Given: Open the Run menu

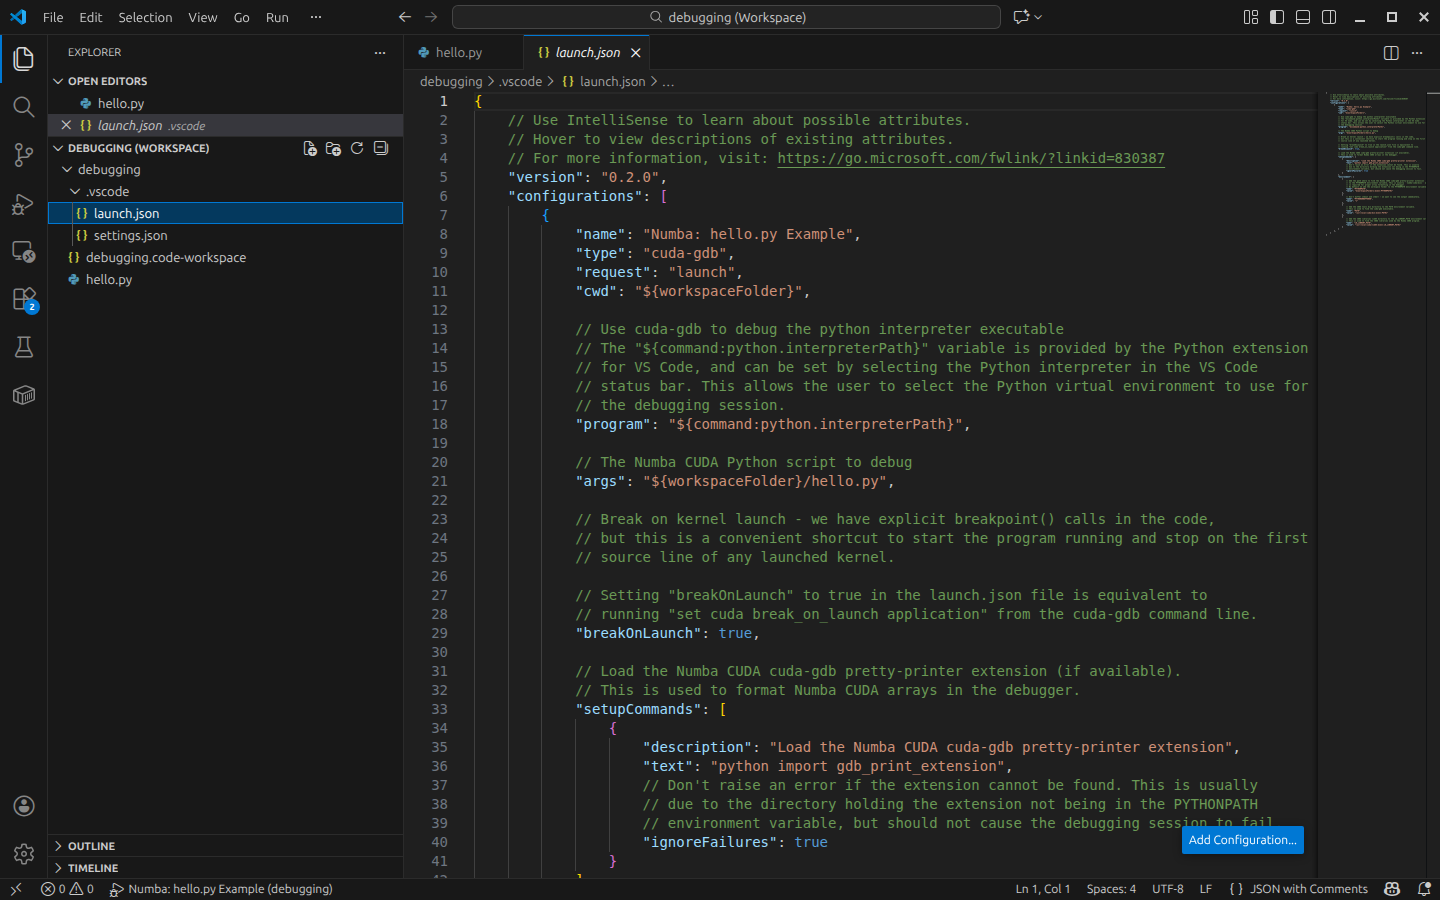Looking at the screenshot, I should coord(277,17).
